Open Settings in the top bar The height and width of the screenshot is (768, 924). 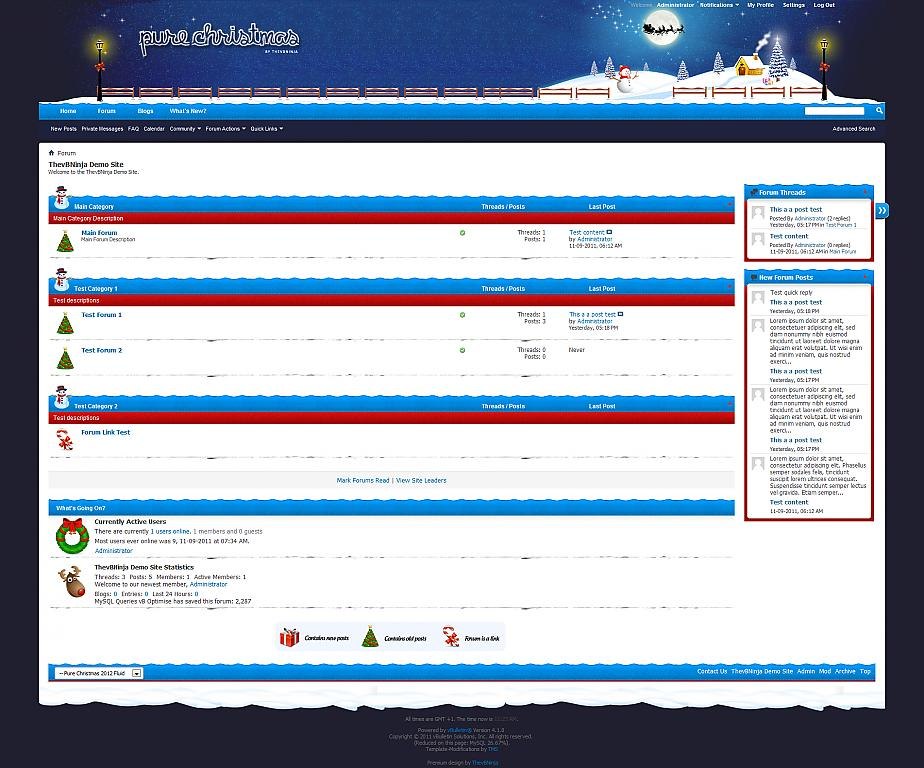793,5
